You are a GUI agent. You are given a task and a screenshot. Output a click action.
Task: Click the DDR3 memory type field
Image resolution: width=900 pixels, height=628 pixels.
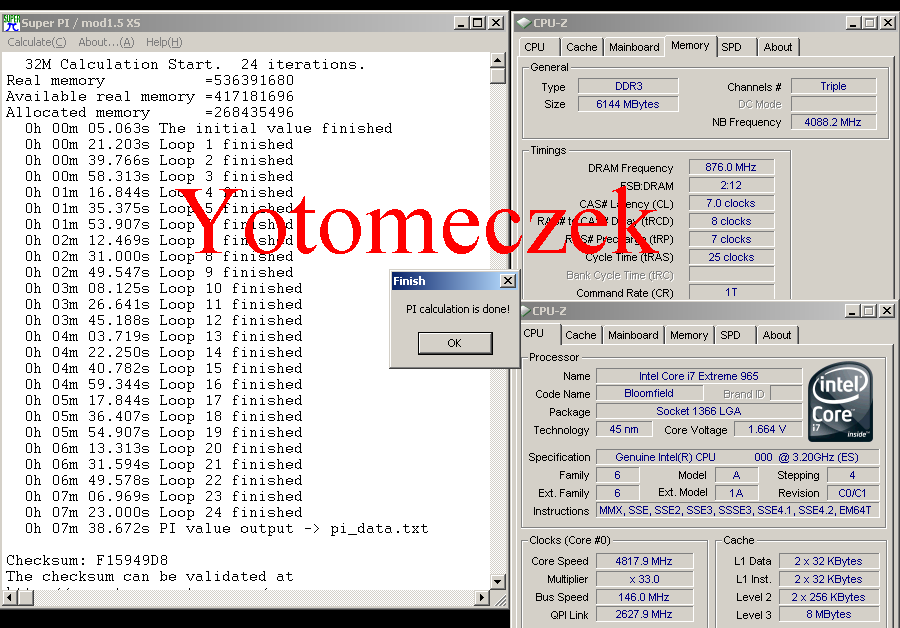(629, 86)
